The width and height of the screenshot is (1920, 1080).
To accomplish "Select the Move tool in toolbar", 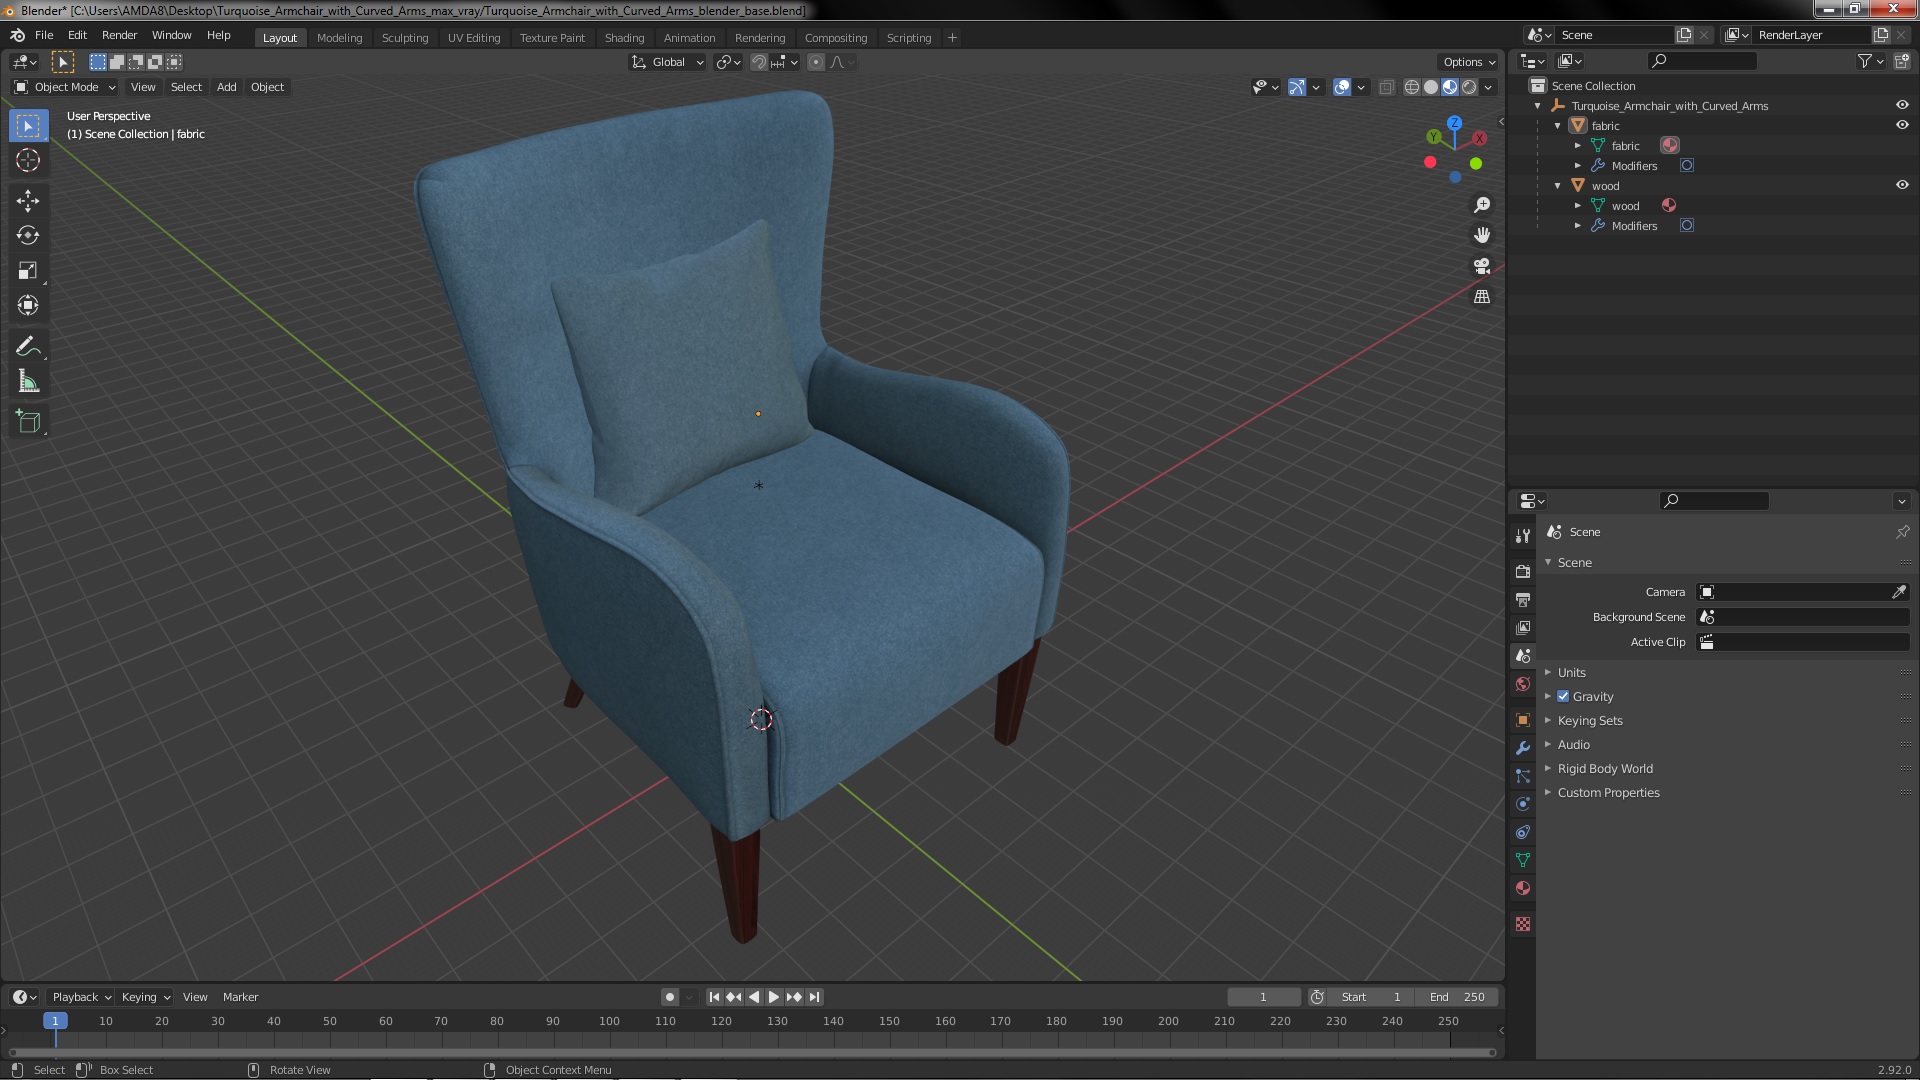I will point(28,201).
